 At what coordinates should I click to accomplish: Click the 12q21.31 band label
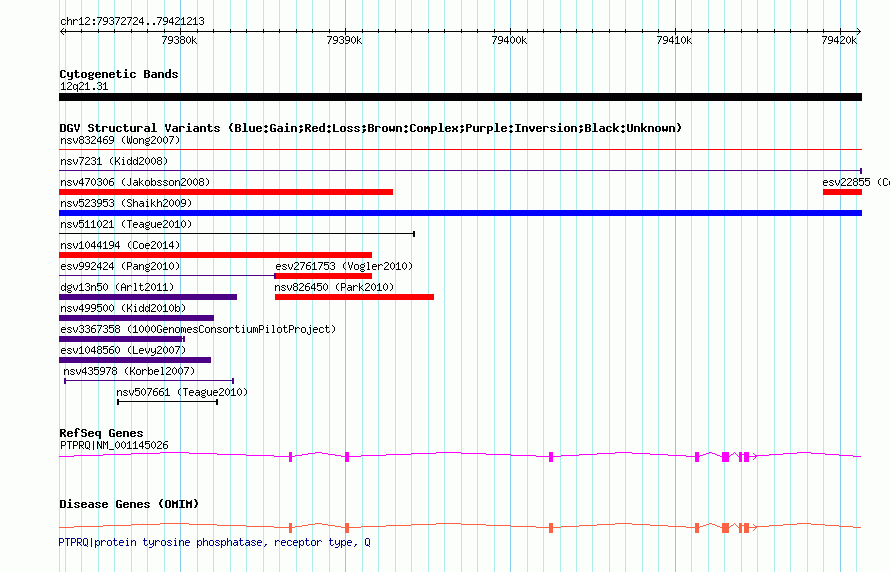[x=84, y=86]
